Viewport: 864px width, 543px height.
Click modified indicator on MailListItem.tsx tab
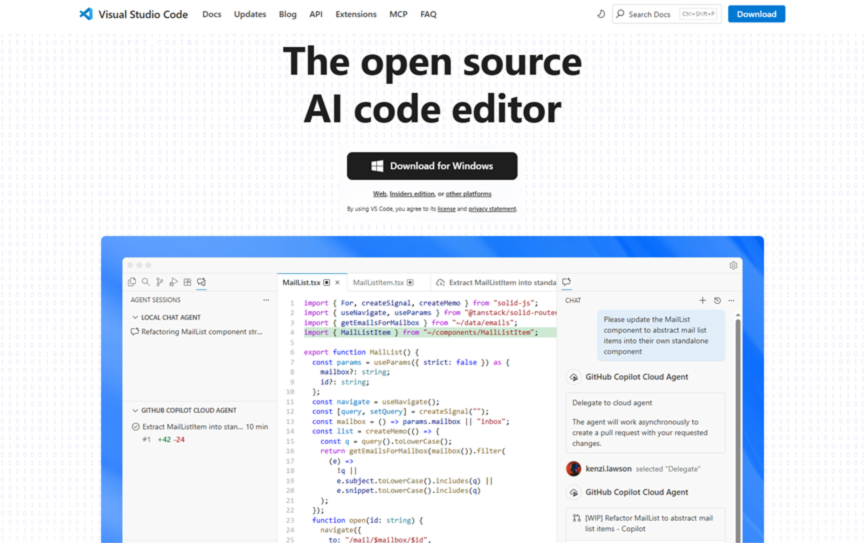pos(410,282)
